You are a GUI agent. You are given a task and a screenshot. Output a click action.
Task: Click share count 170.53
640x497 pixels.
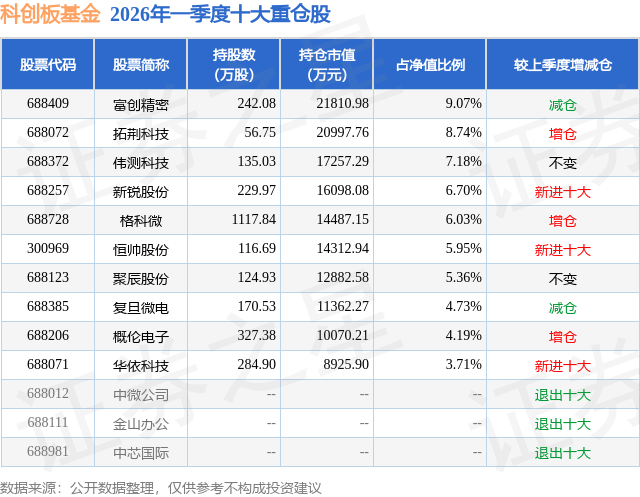point(257,306)
